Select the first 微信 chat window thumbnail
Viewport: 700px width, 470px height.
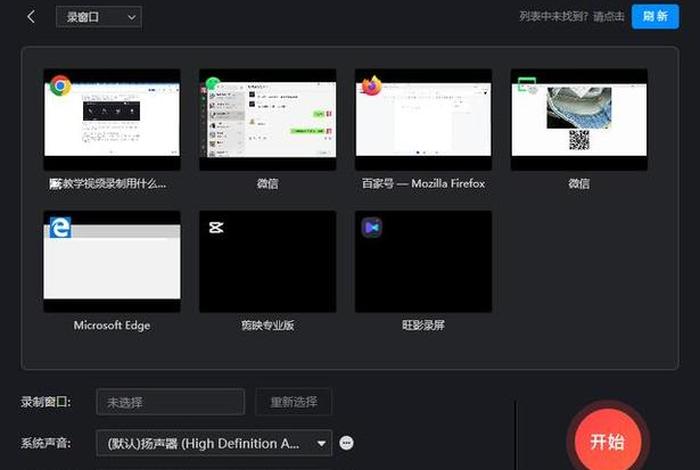(268, 119)
